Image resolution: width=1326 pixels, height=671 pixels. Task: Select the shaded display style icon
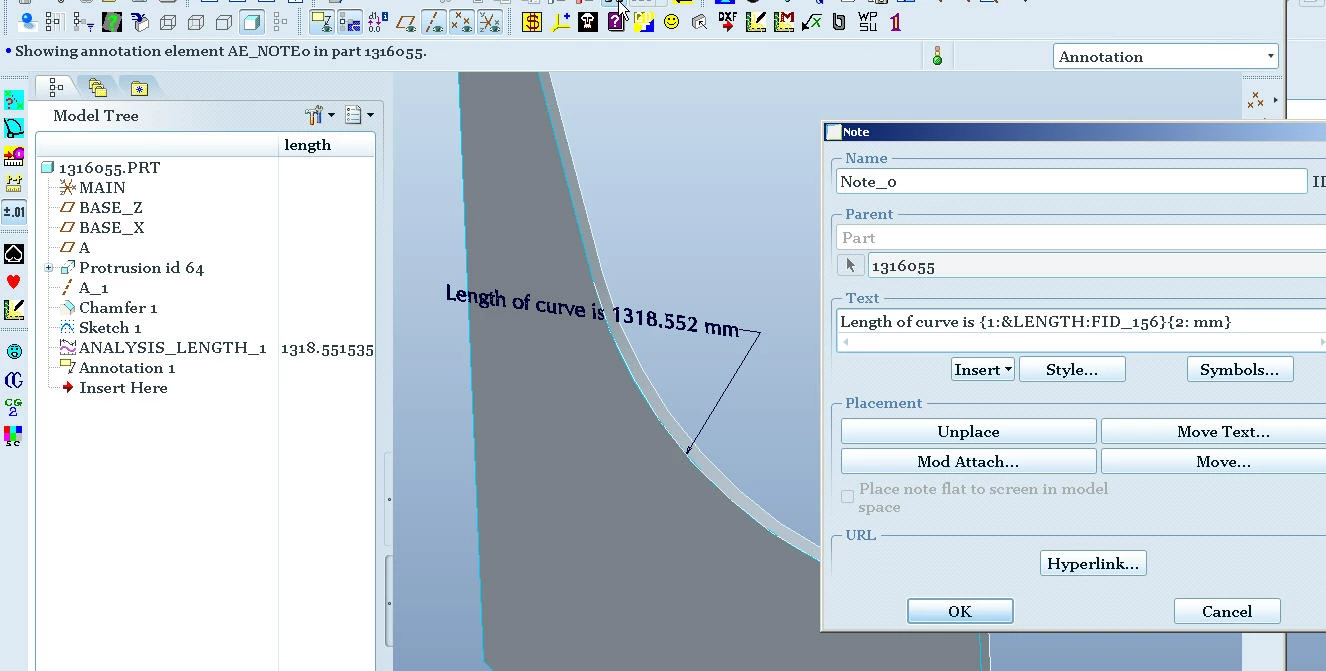(252, 21)
